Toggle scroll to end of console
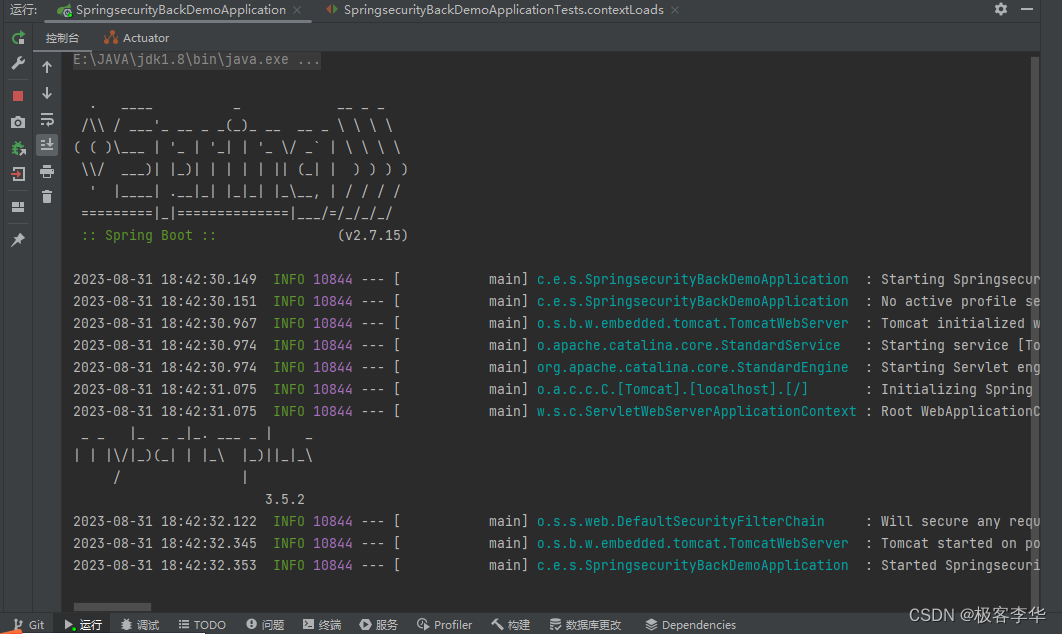The height and width of the screenshot is (634, 1062). tap(47, 145)
